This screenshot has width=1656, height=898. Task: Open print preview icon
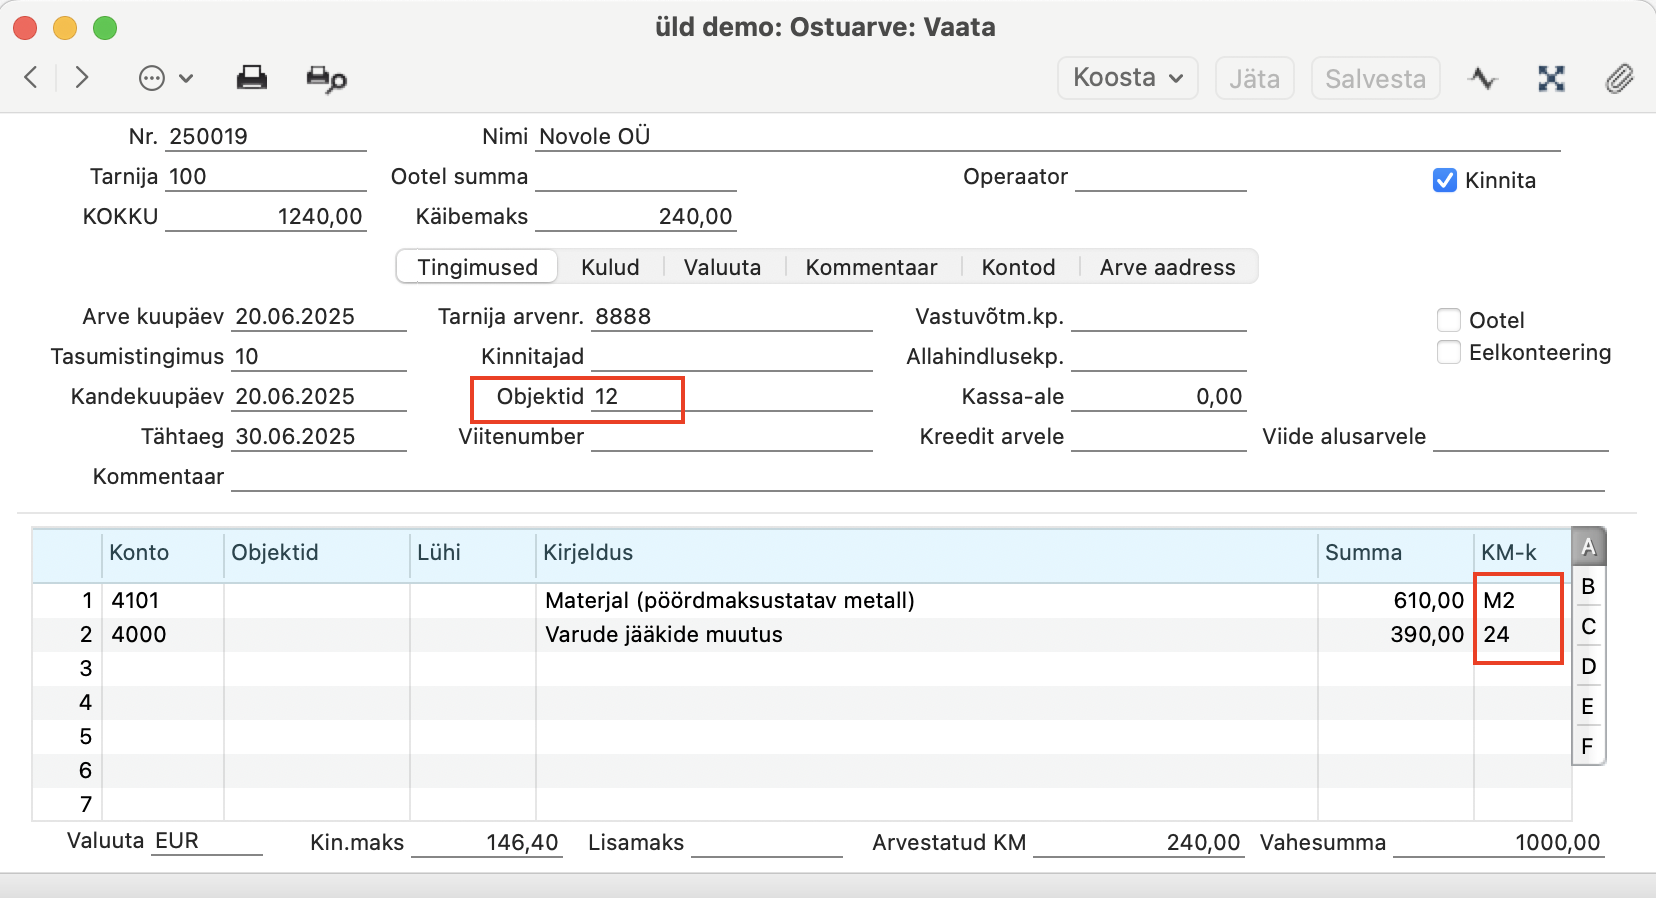pyautogui.click(x=326, y=78)
